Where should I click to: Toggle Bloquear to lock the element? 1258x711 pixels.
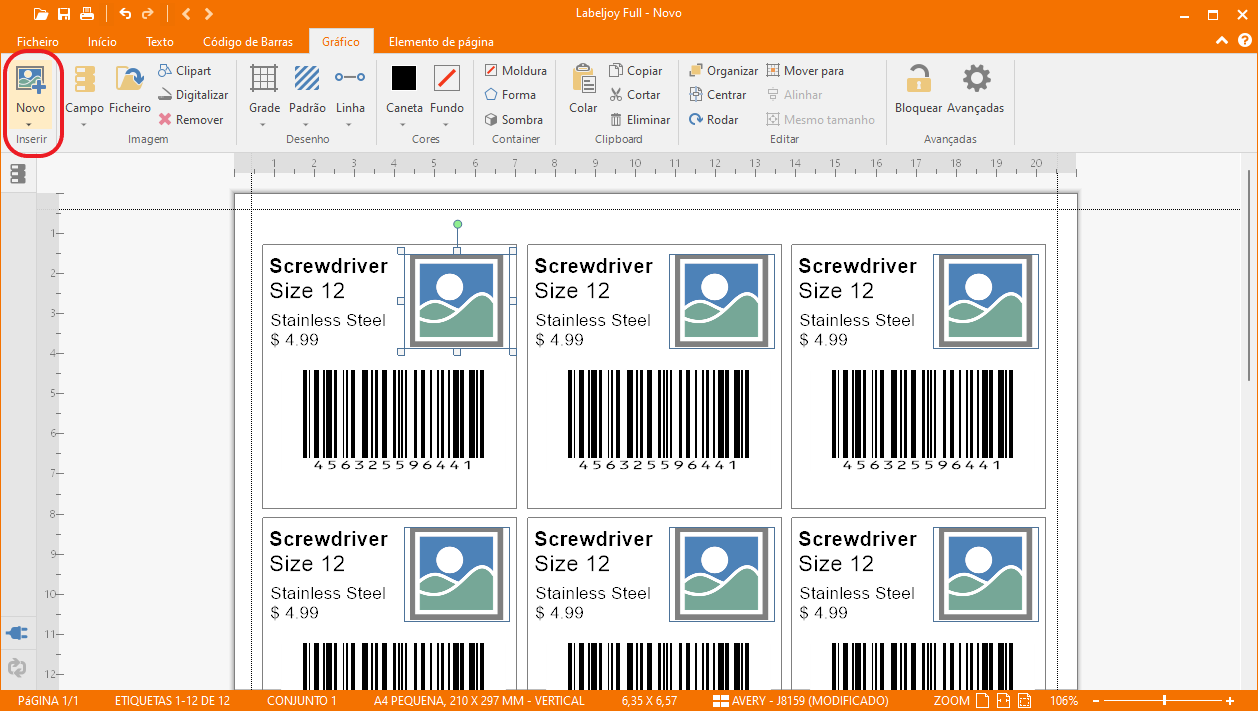[x=918, y=90]
